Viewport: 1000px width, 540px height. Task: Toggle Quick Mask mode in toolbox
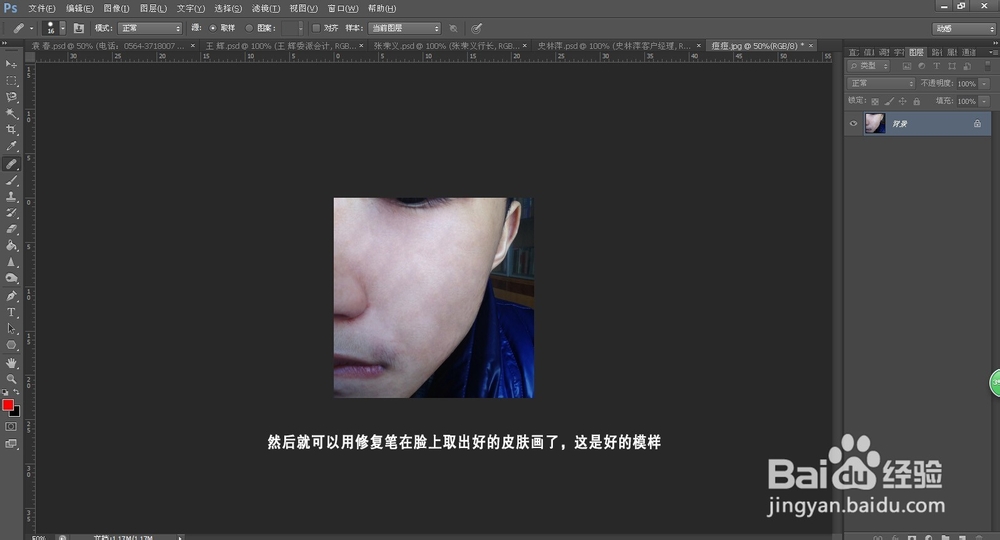tap(11, 427)
